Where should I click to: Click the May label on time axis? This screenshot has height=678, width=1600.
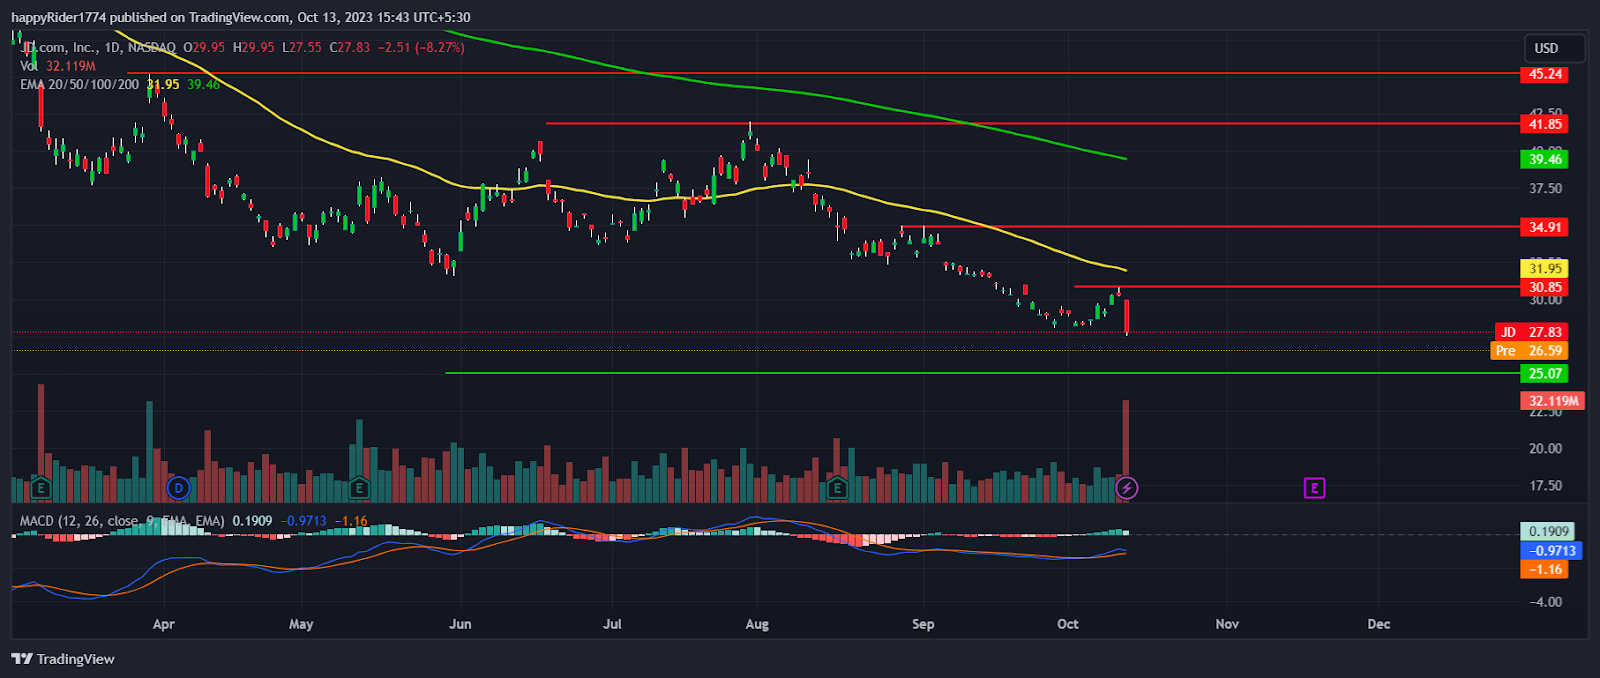pos(301,624)
